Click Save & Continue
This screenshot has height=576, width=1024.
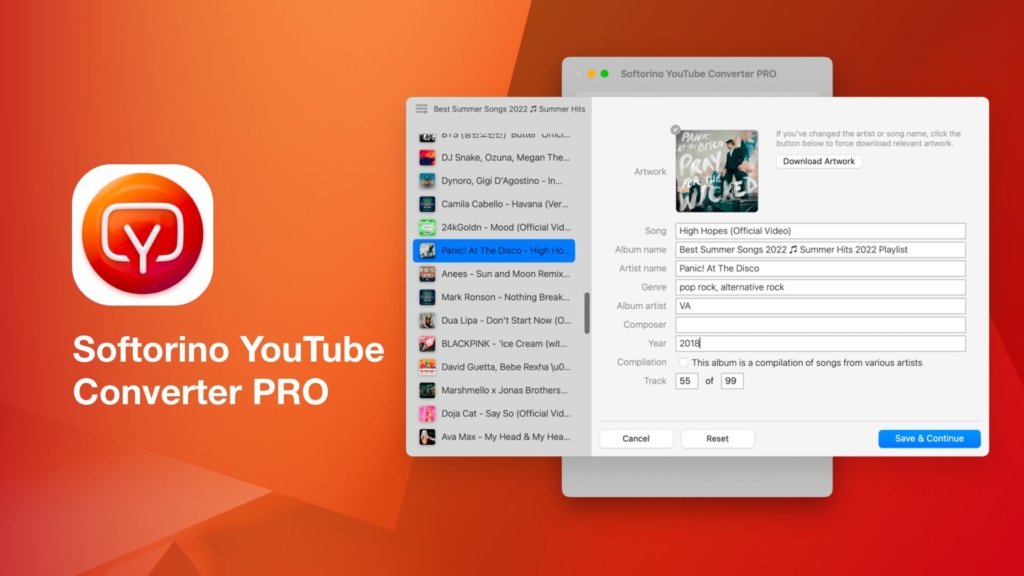point(929,439)
